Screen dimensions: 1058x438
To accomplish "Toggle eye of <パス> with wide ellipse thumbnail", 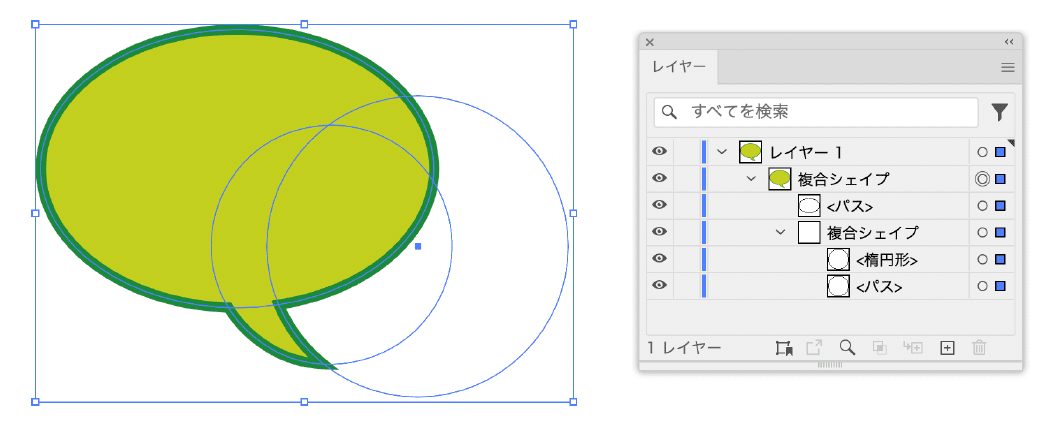I will pos(659,205).
